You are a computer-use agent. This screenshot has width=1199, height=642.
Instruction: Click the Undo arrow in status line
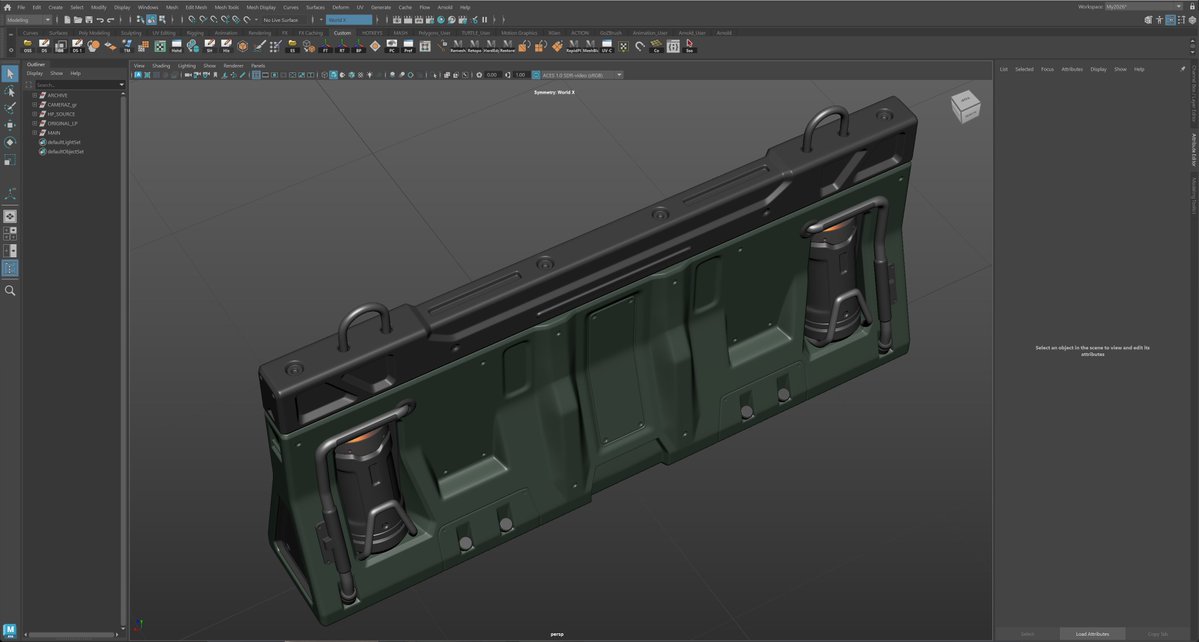coord(100,20)
